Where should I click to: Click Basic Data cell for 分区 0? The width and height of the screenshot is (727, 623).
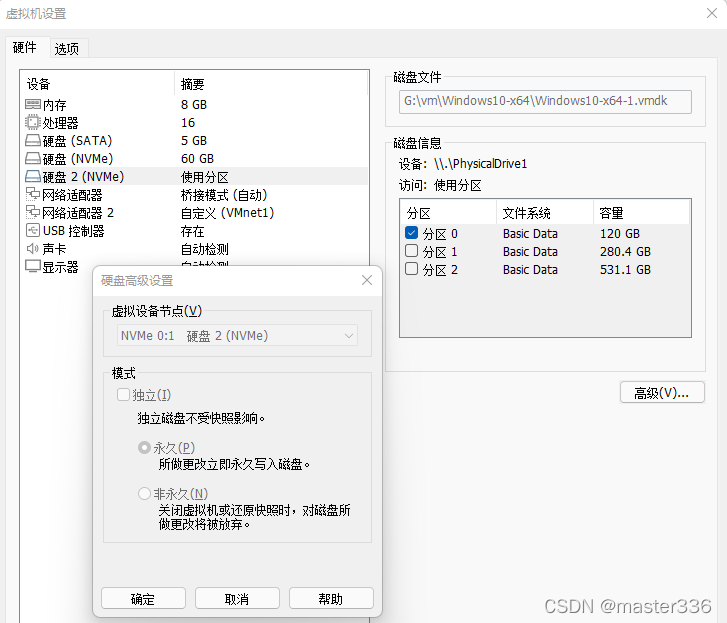click(530, 233)
